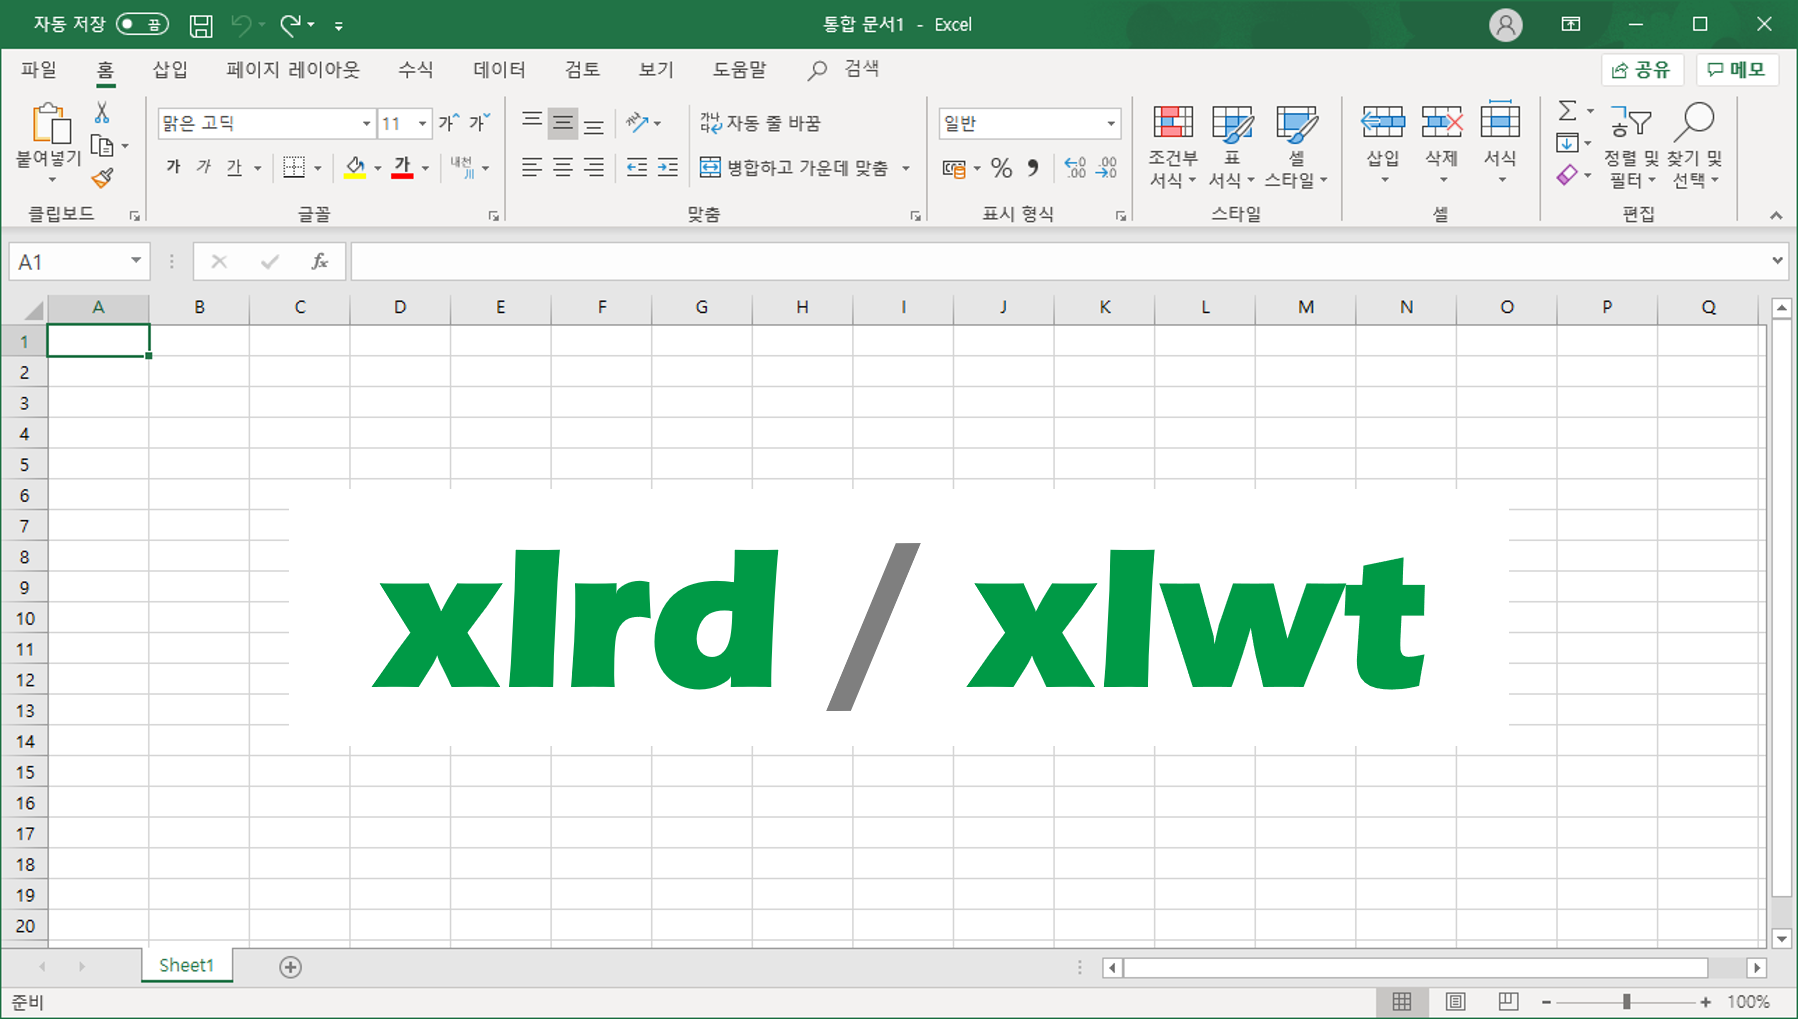The image size is (1798, 1019).
Task: Click the Cut scissors icon
Action: pyautogui.click(x=102, y=112)
